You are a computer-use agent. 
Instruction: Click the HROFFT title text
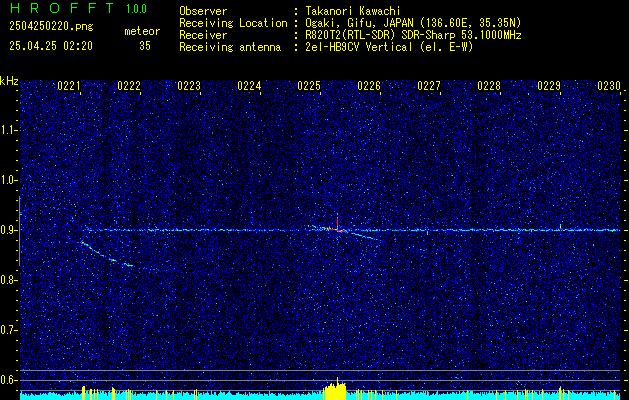pyautogui.click(x=62, y=8)
